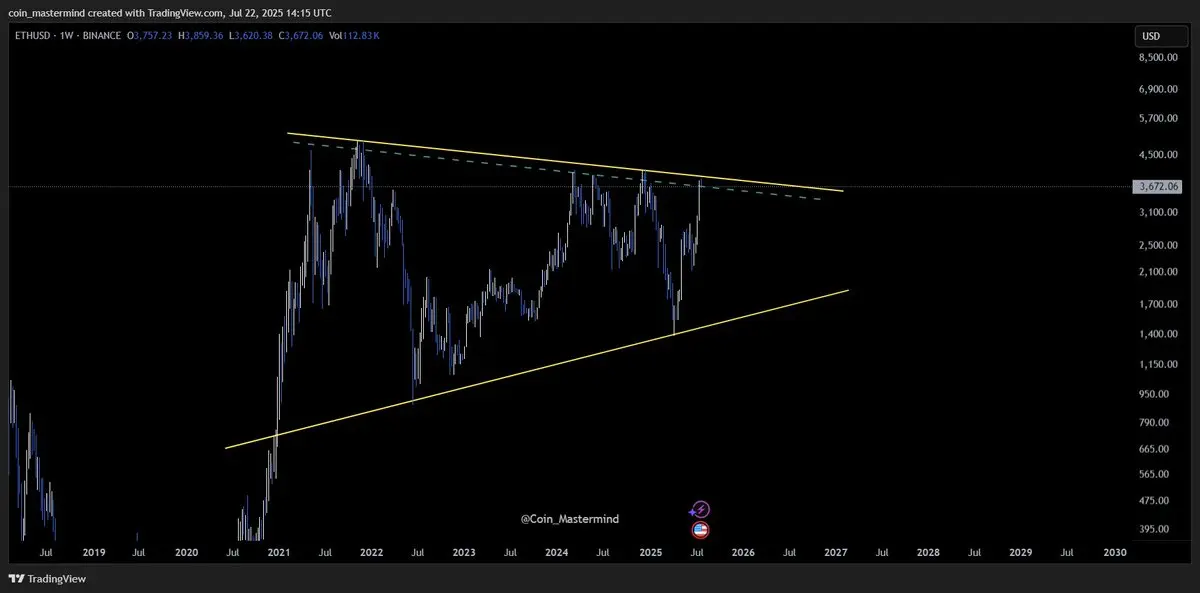Screen dimensions: 1200x593
Task: Click the 2023 label on time axis
Action: coord(464,552)
